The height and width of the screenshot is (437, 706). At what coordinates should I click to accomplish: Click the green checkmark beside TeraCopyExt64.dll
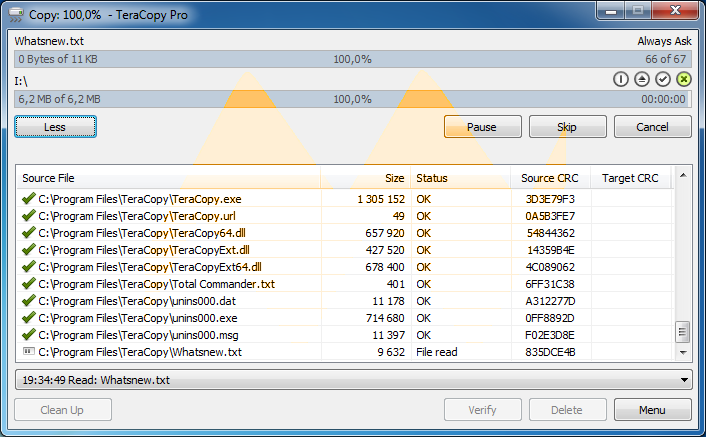pos(28,266)
